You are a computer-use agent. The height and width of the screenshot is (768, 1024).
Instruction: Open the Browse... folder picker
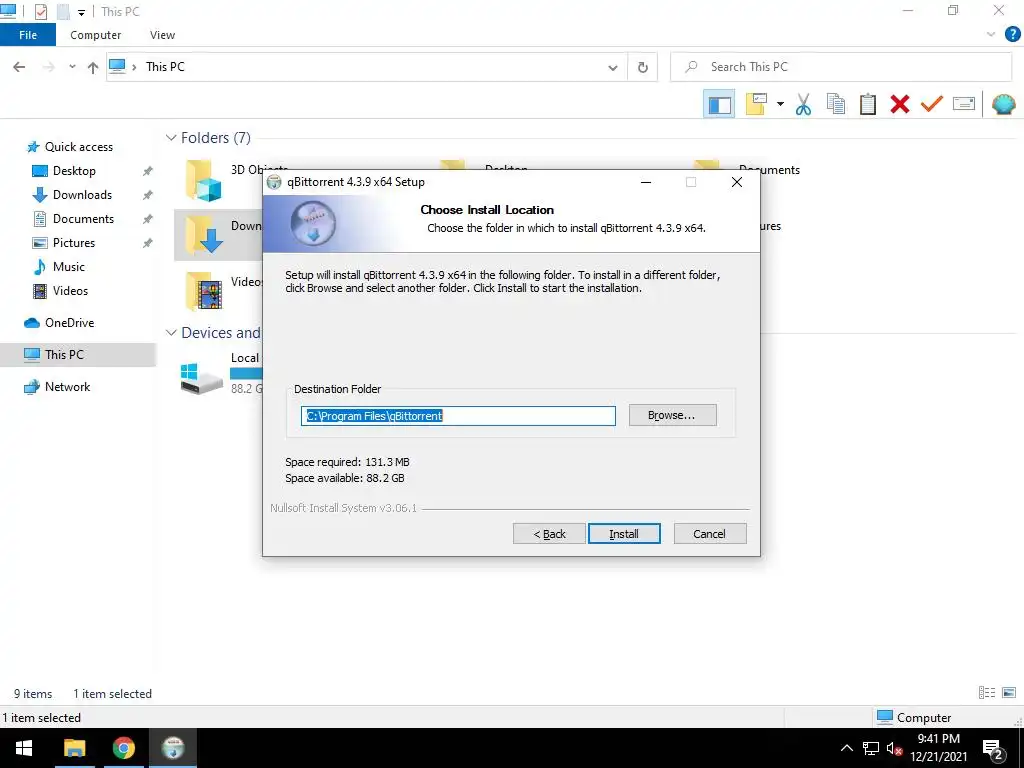coord(672,415)
